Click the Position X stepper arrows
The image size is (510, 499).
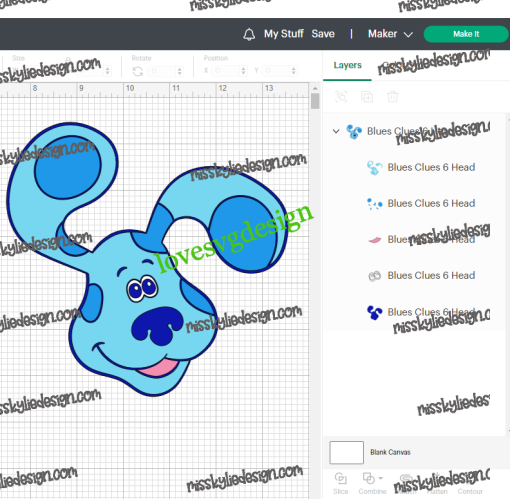pos(243,71)
